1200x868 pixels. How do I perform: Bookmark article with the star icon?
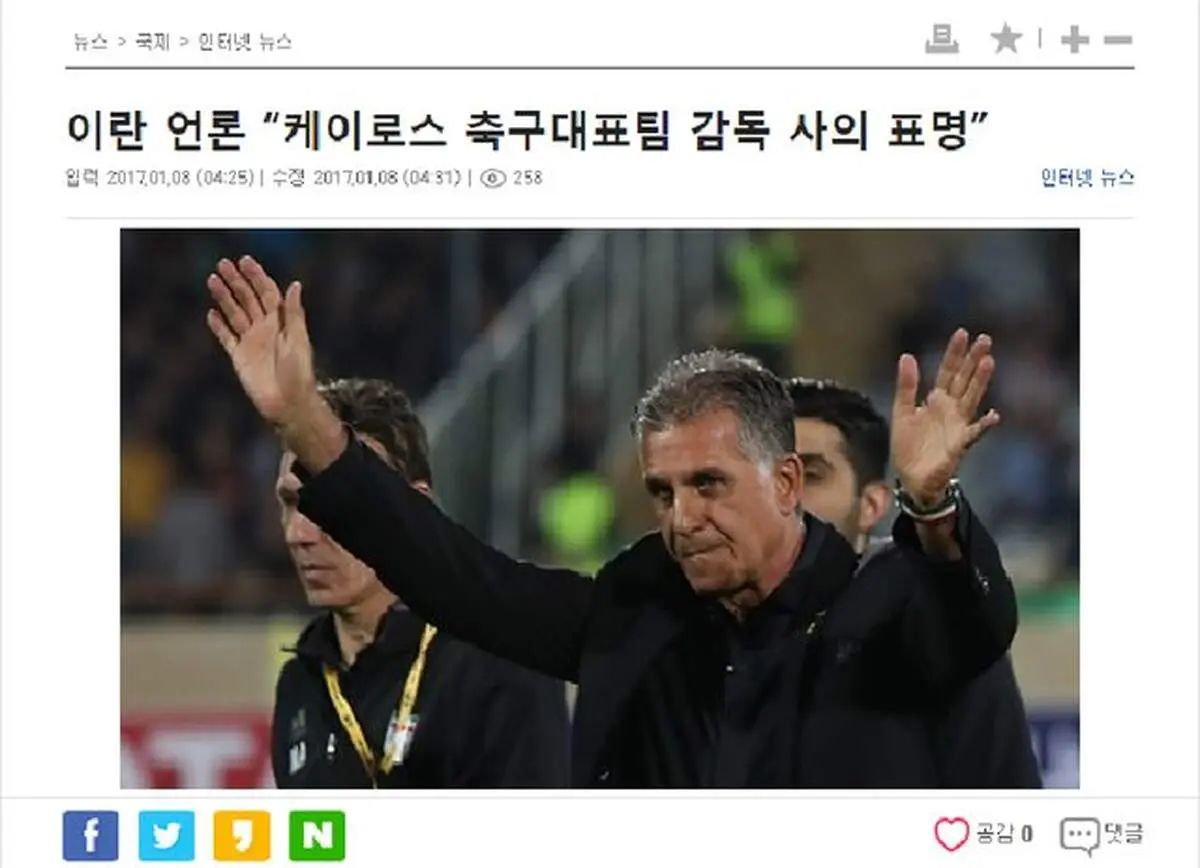[1006, 39]
